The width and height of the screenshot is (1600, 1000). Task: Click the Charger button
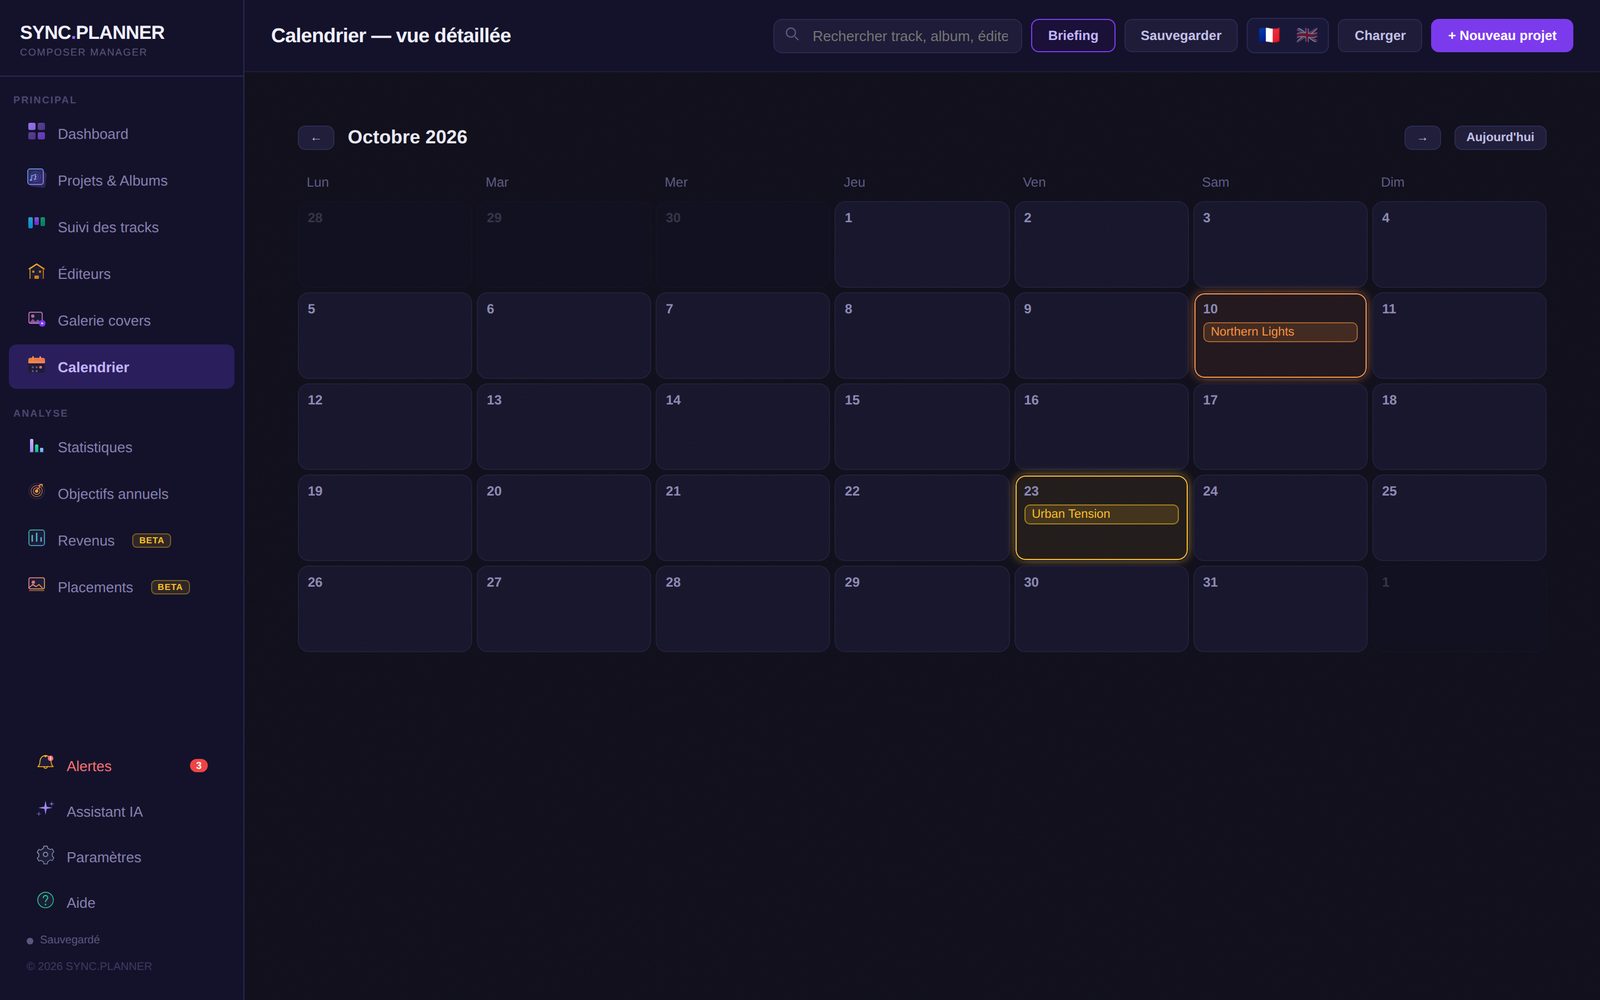pyautogui.click(x=1380, y=36)
